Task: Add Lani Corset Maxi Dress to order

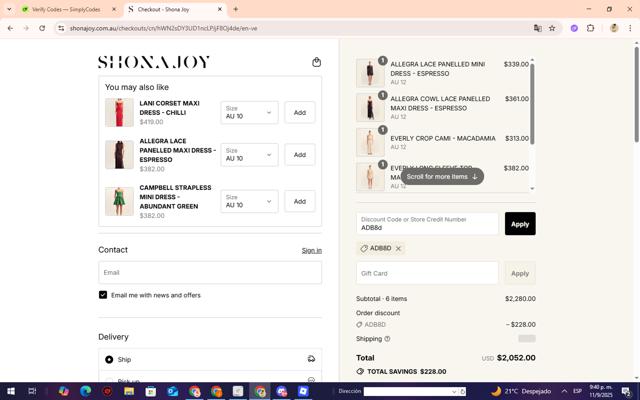Action: coord(300,112)
